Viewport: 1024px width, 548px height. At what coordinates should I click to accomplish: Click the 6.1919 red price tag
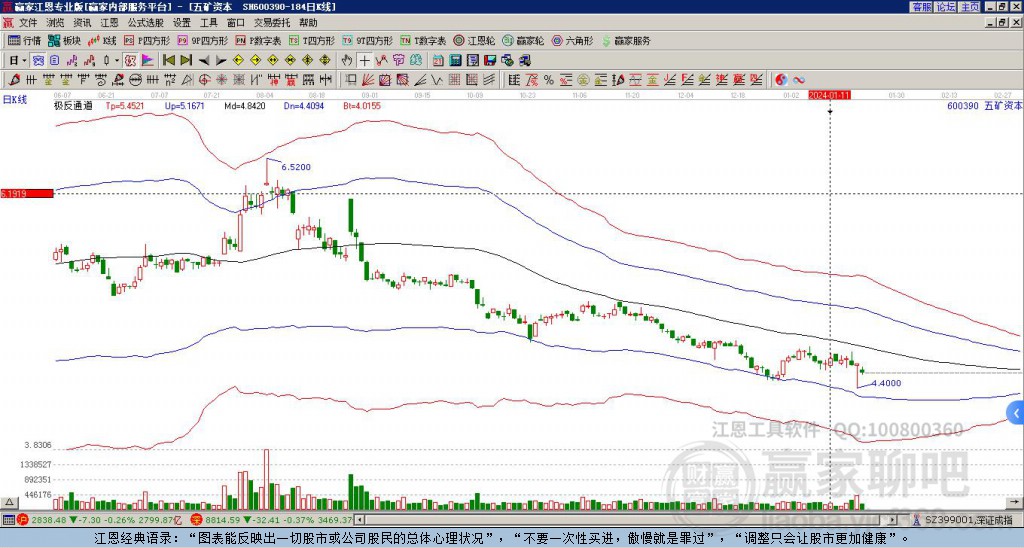pyautogui.click(x=27, y=193)
